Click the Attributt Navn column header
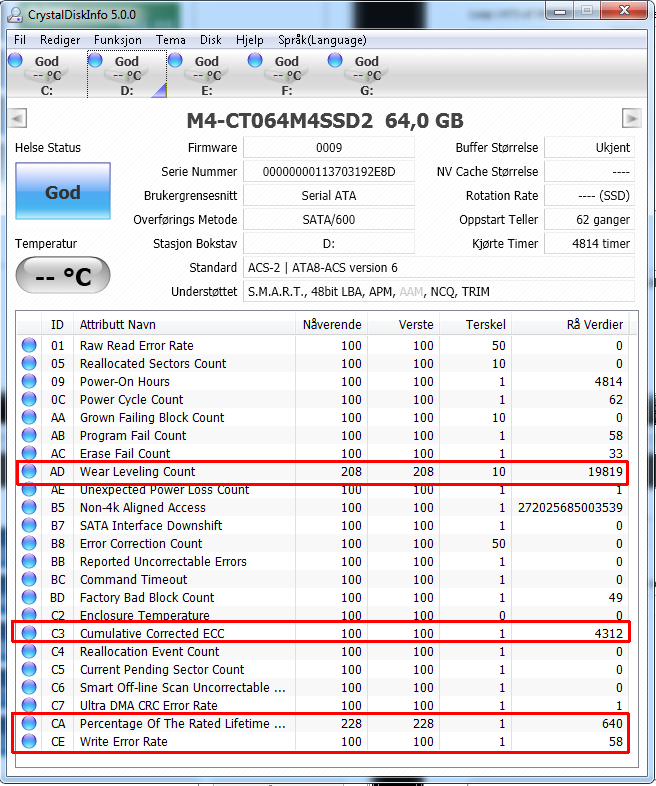Viewport: 656px width, 786px height. [x=184, y=325]
